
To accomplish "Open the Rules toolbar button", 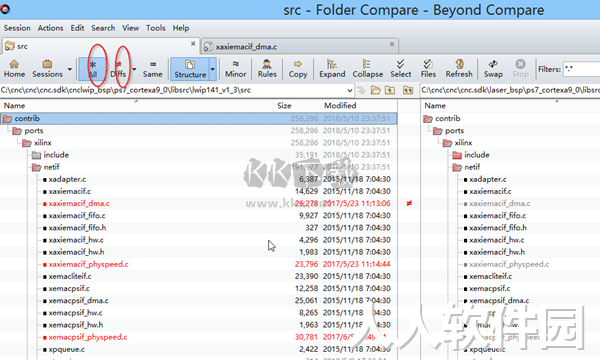I will tap(267, 69).
